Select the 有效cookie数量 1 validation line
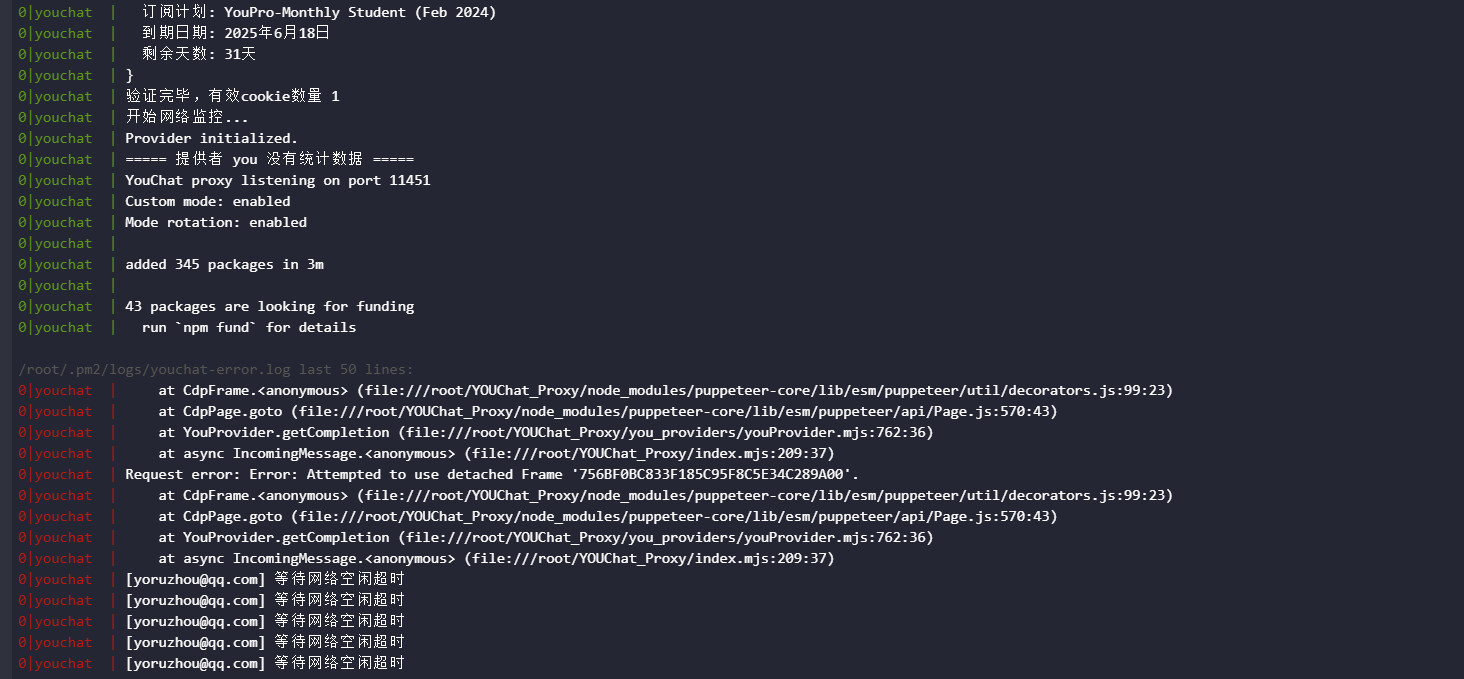 (x=232, y=96)
